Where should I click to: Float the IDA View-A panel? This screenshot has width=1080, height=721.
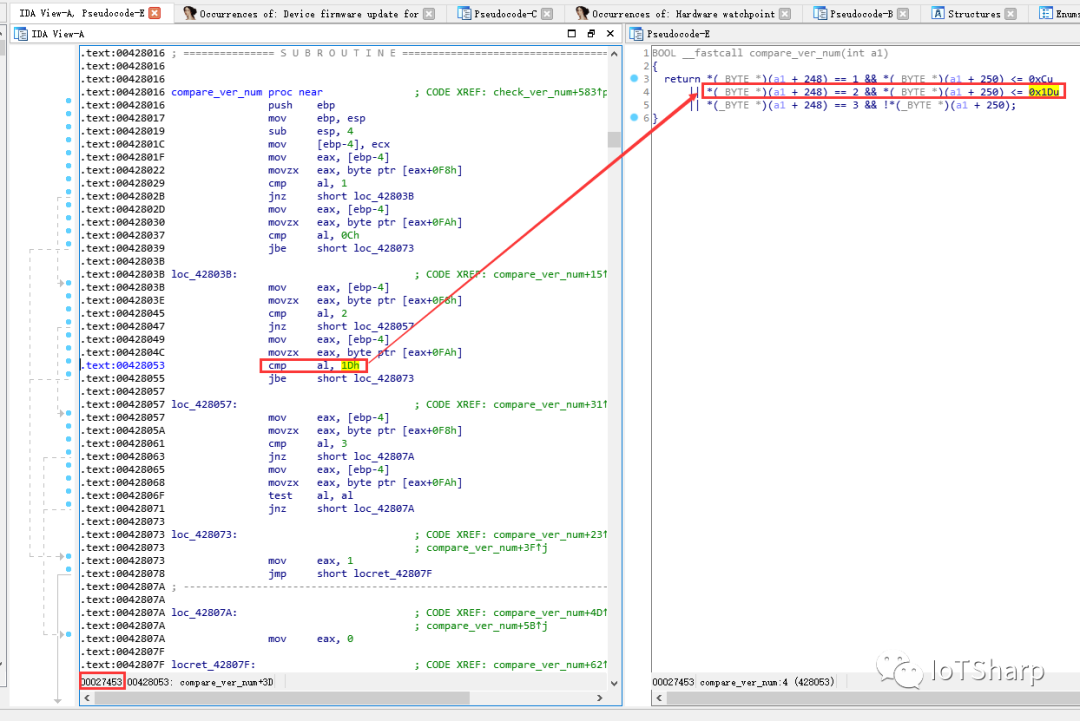pyautogui.click(x=591, y=33)
